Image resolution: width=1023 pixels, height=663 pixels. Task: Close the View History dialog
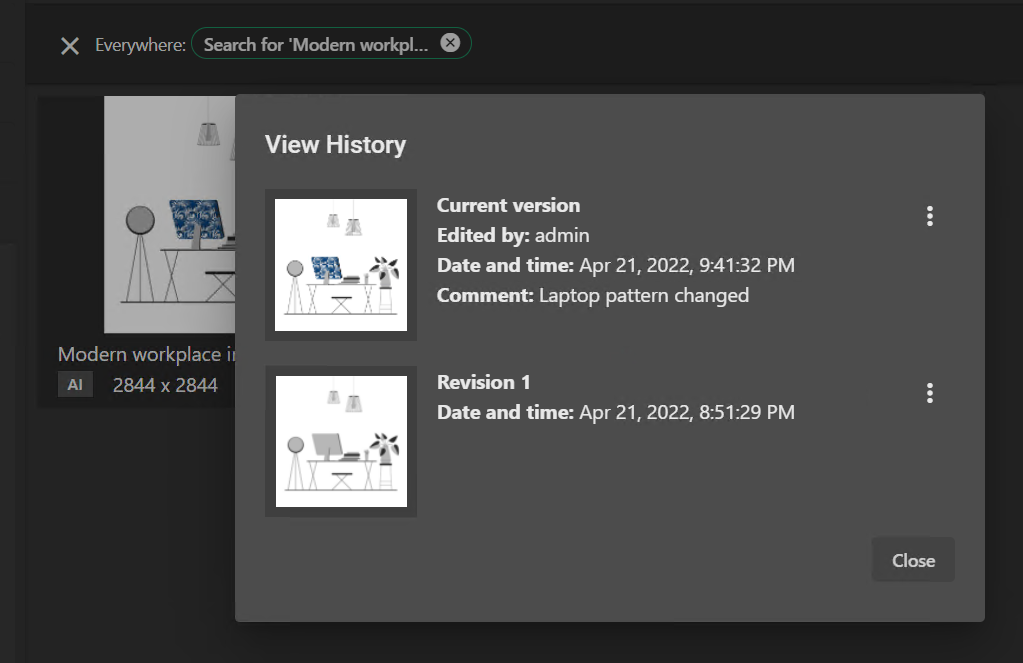(913, 560)
